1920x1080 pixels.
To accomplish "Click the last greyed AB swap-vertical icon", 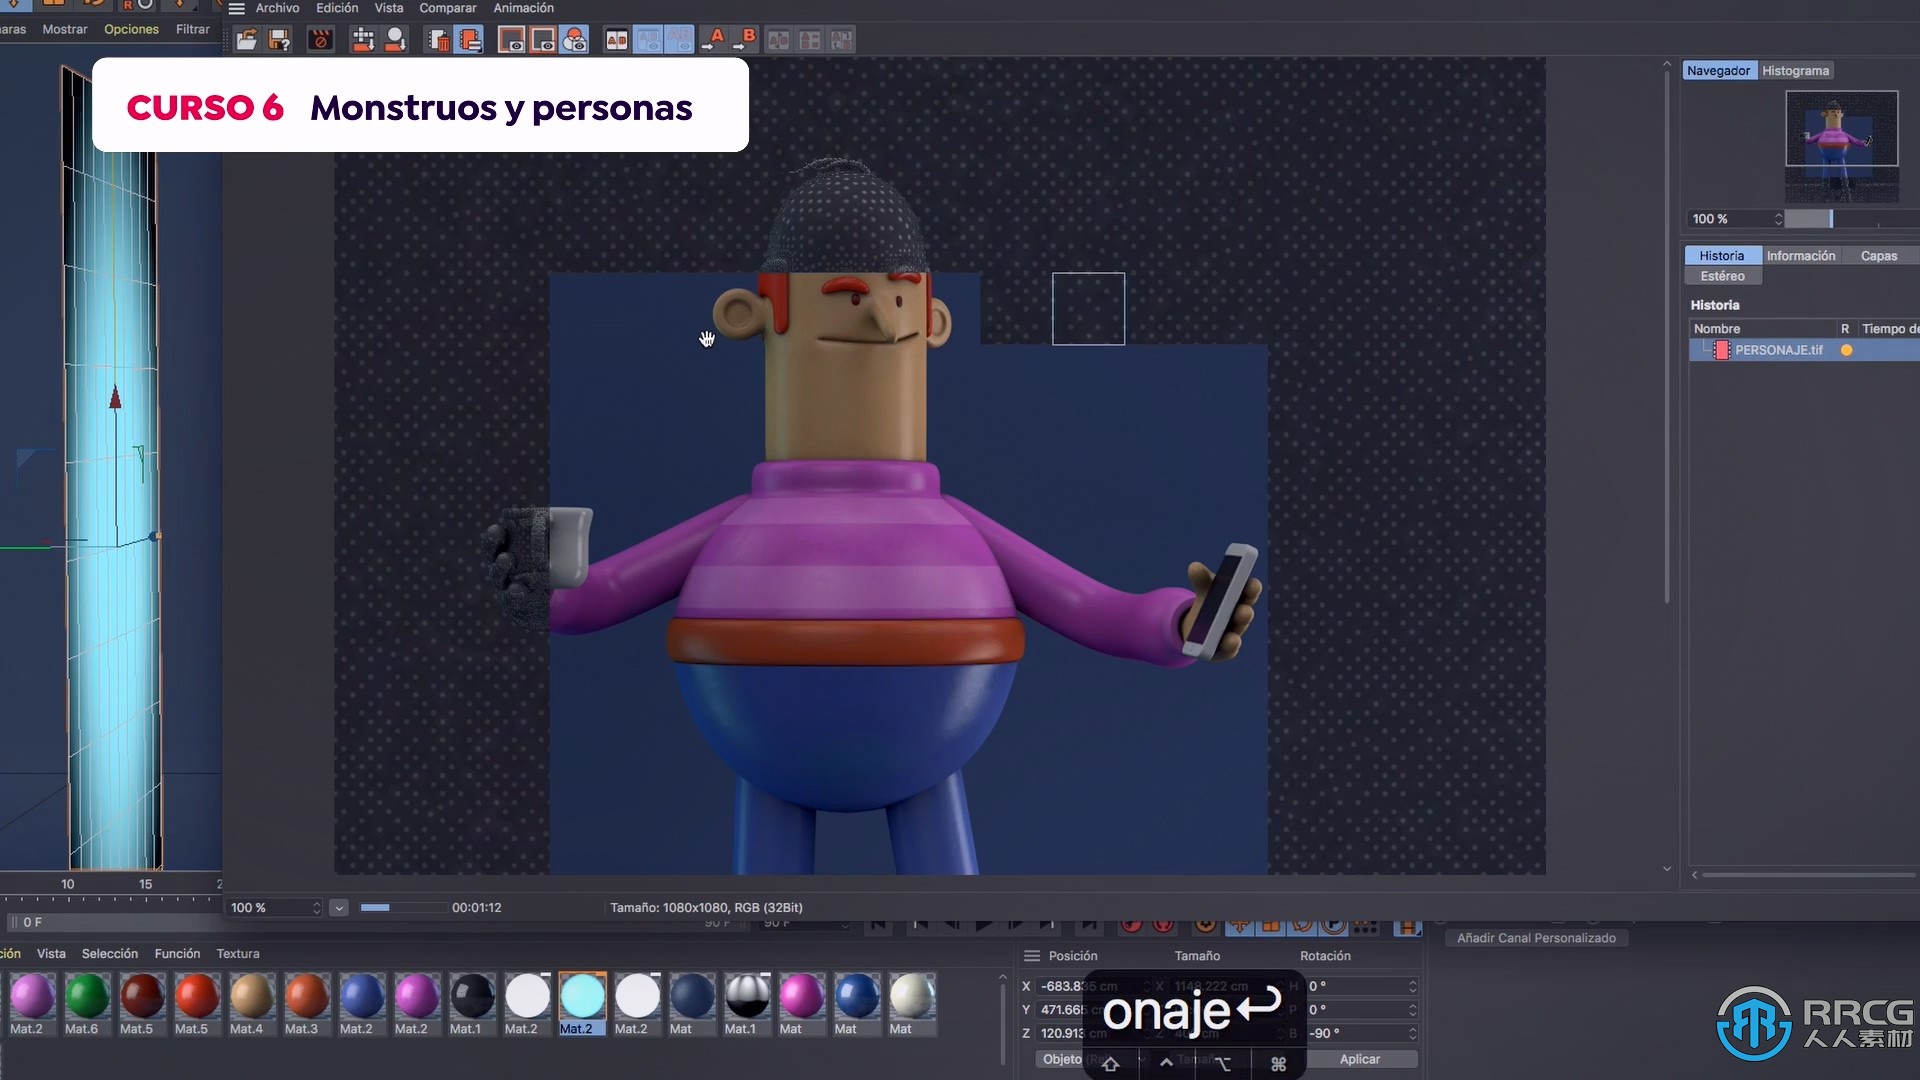I will 842,40.
